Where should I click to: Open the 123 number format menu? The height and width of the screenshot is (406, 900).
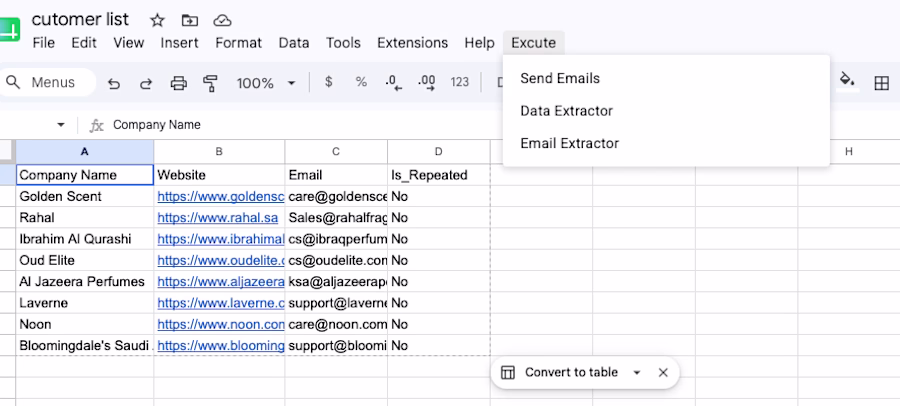(460, 82)
